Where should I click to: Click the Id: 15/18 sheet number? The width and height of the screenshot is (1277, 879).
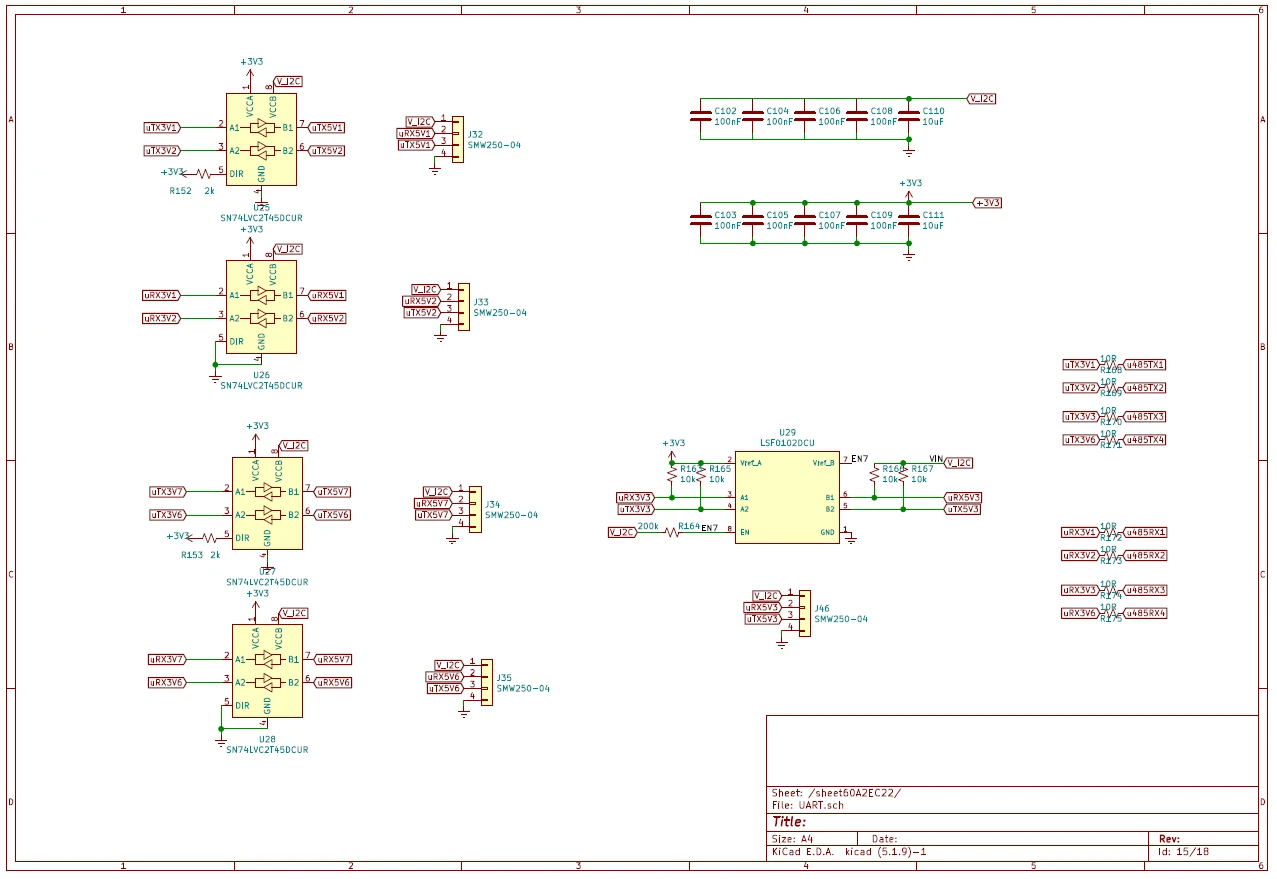[x=1185, y=853]
